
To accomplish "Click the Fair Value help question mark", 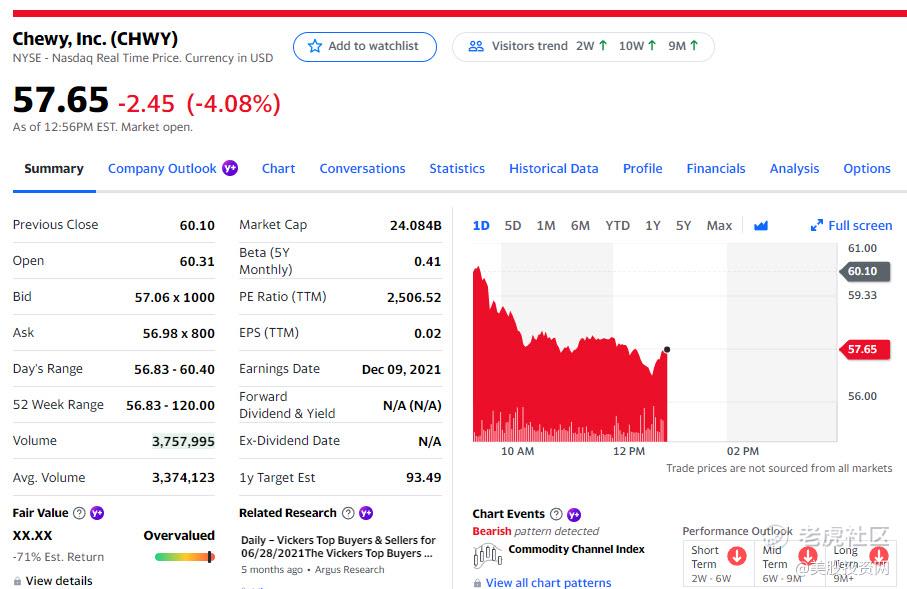I will [x=79, y=513].
